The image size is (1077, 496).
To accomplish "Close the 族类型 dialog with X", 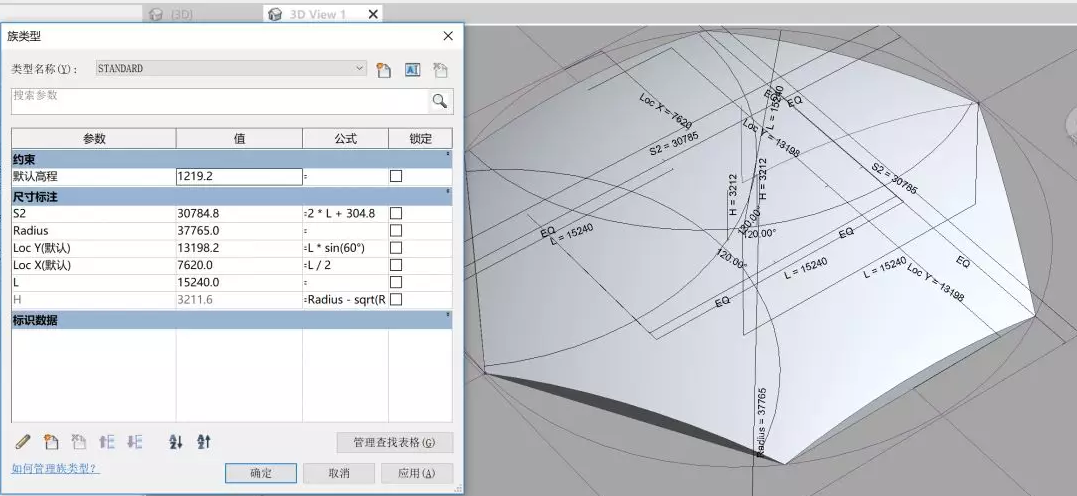I will pyautogui.click(x=448, y=36).
